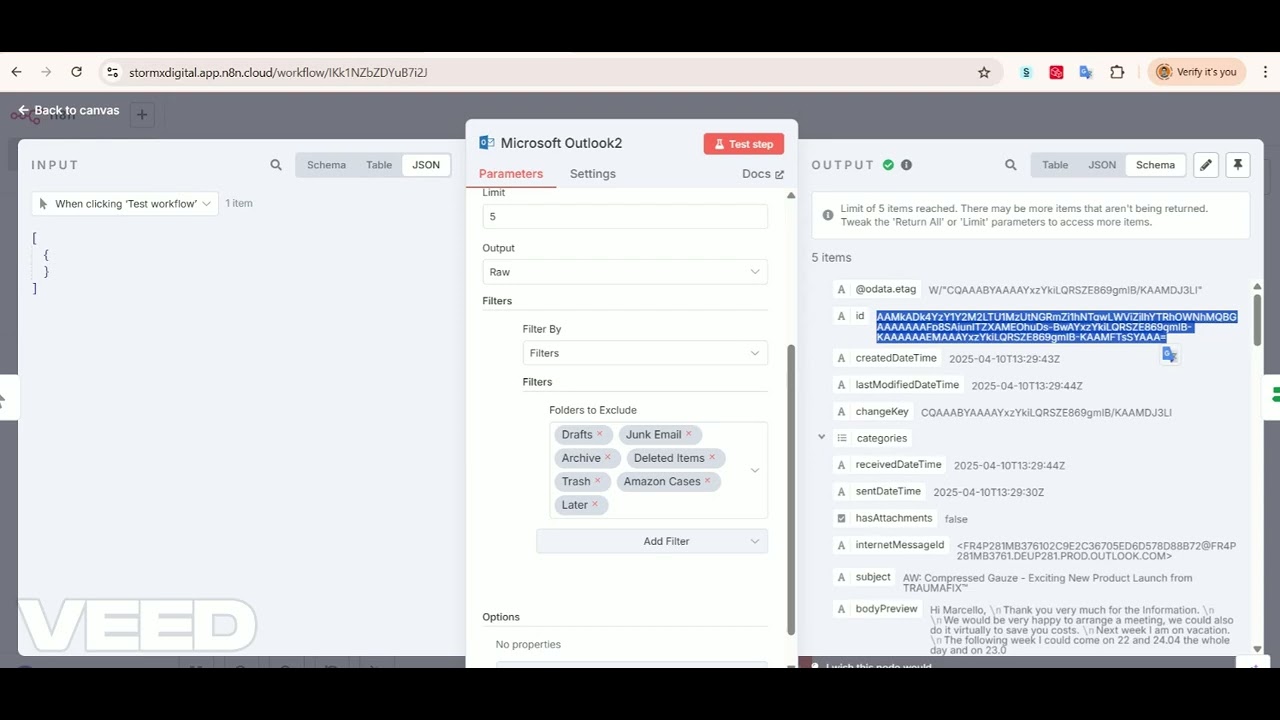Remove the Trash folder tag
Viewport: 1280px width, 720px height.
click(x=598, y=481)
